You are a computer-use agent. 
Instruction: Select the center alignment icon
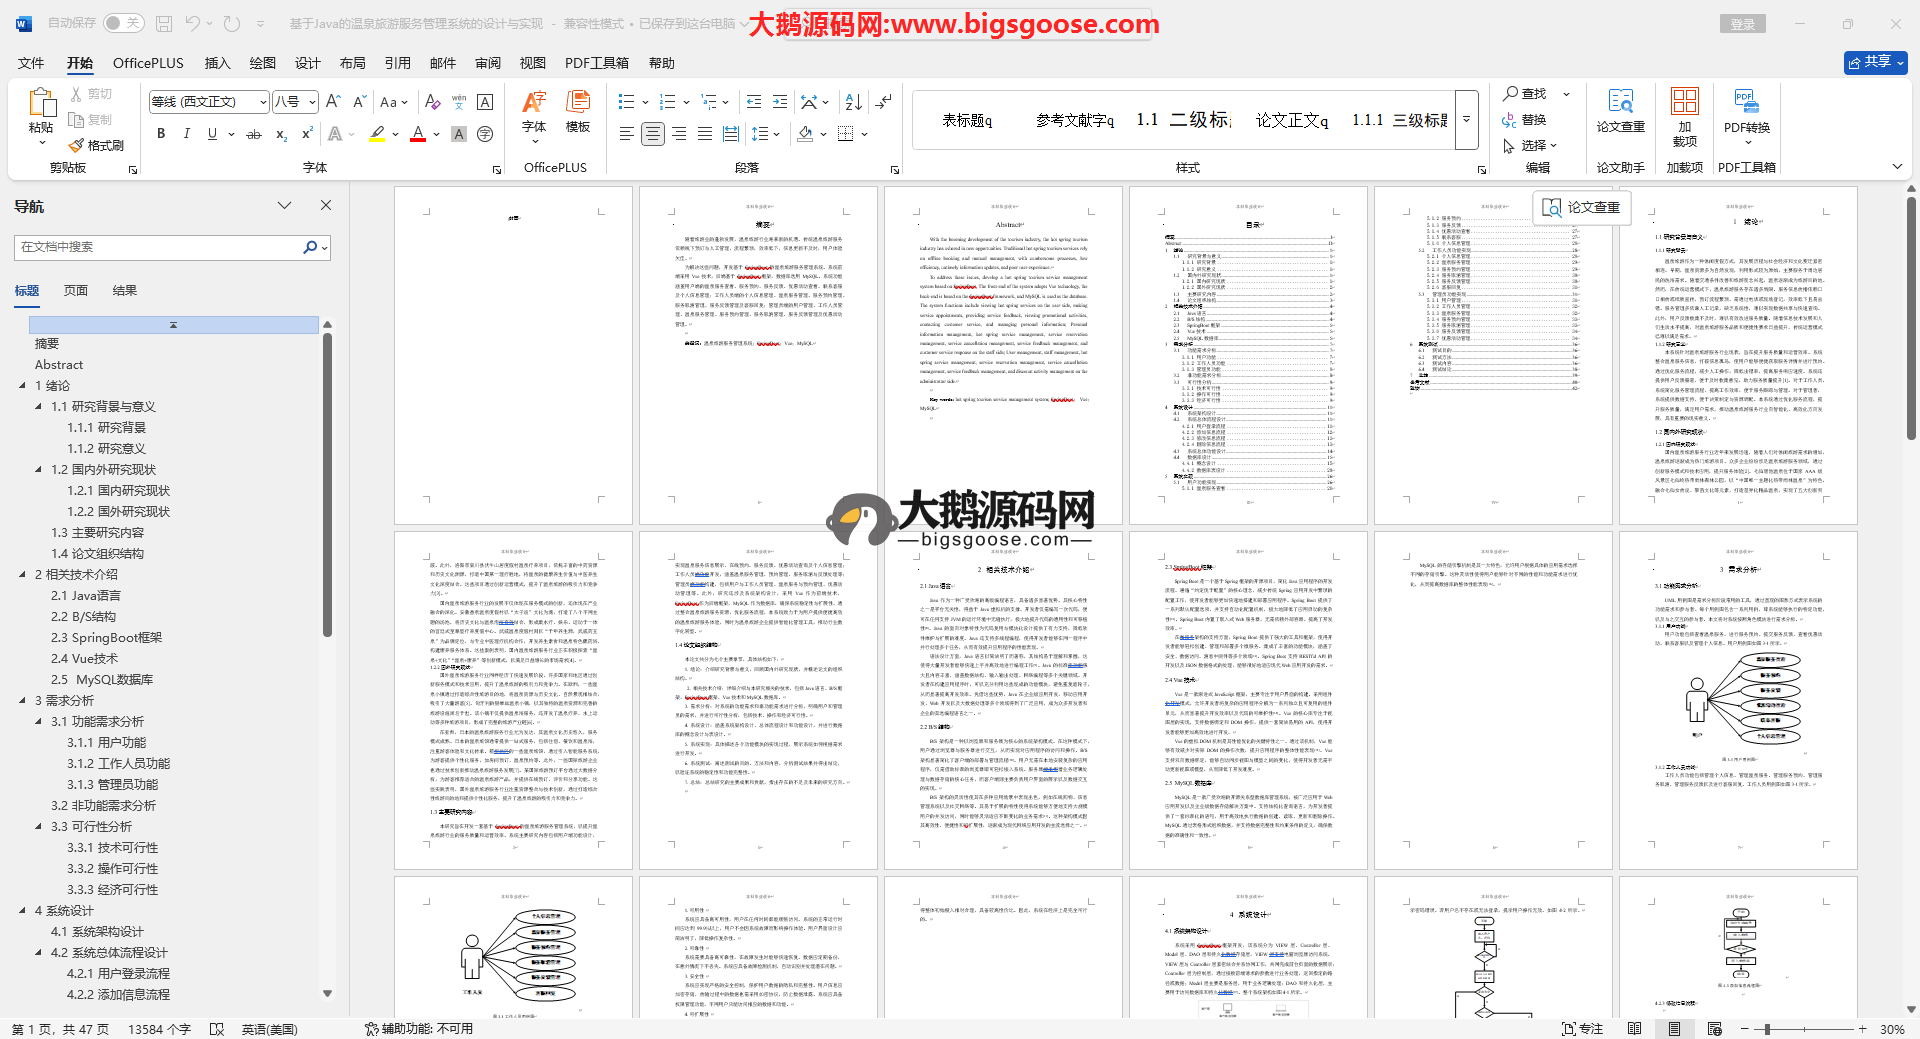(653, 134)
